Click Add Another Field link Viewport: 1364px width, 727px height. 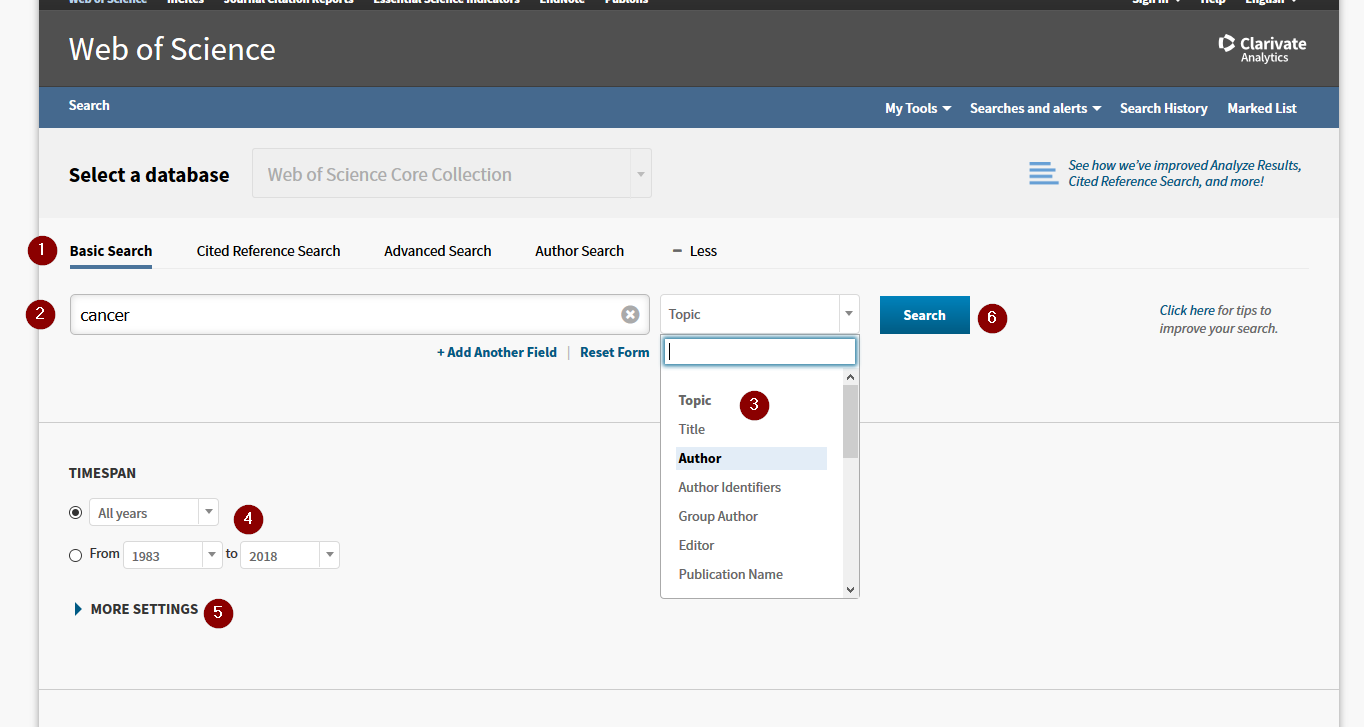[x=497, y=352]
